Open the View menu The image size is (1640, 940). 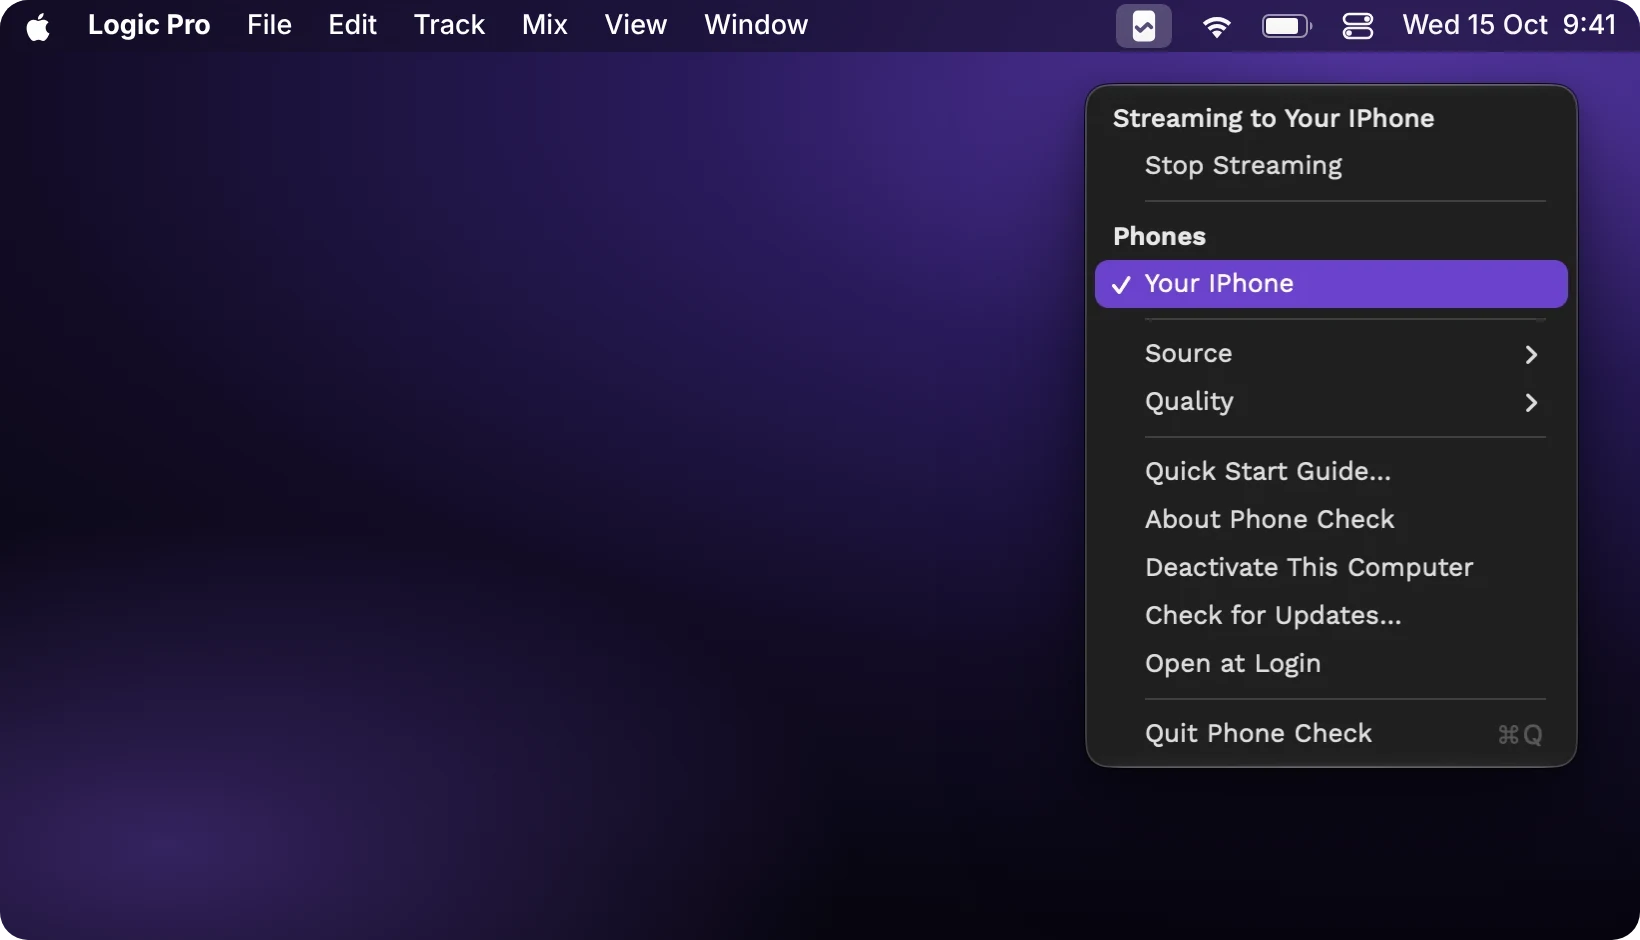click(x=636, y=25)
